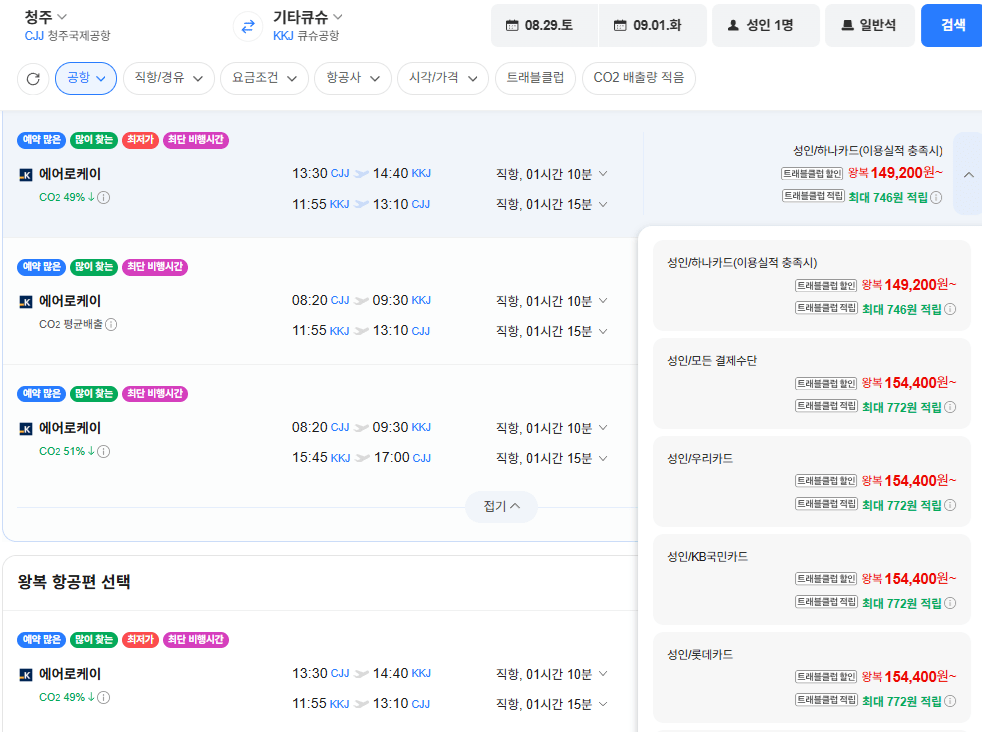
Task: Open the 직항/경유 filter dropdown
Action: (169, 78)
